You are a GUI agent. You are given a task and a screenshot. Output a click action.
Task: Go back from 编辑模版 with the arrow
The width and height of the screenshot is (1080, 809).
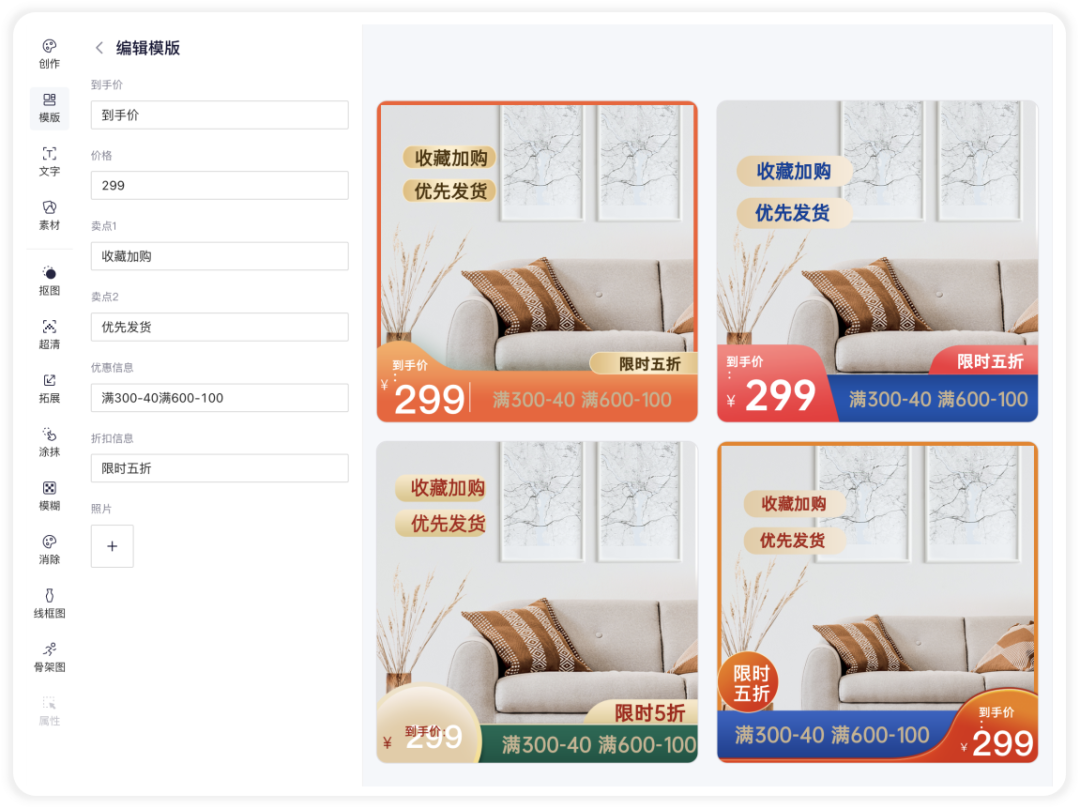99,48
